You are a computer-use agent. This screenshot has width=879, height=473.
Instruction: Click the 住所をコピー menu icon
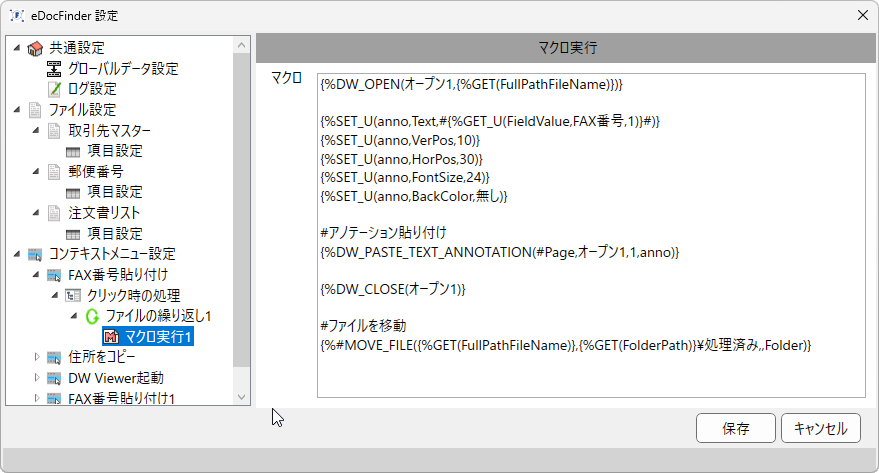click(54, 358)
